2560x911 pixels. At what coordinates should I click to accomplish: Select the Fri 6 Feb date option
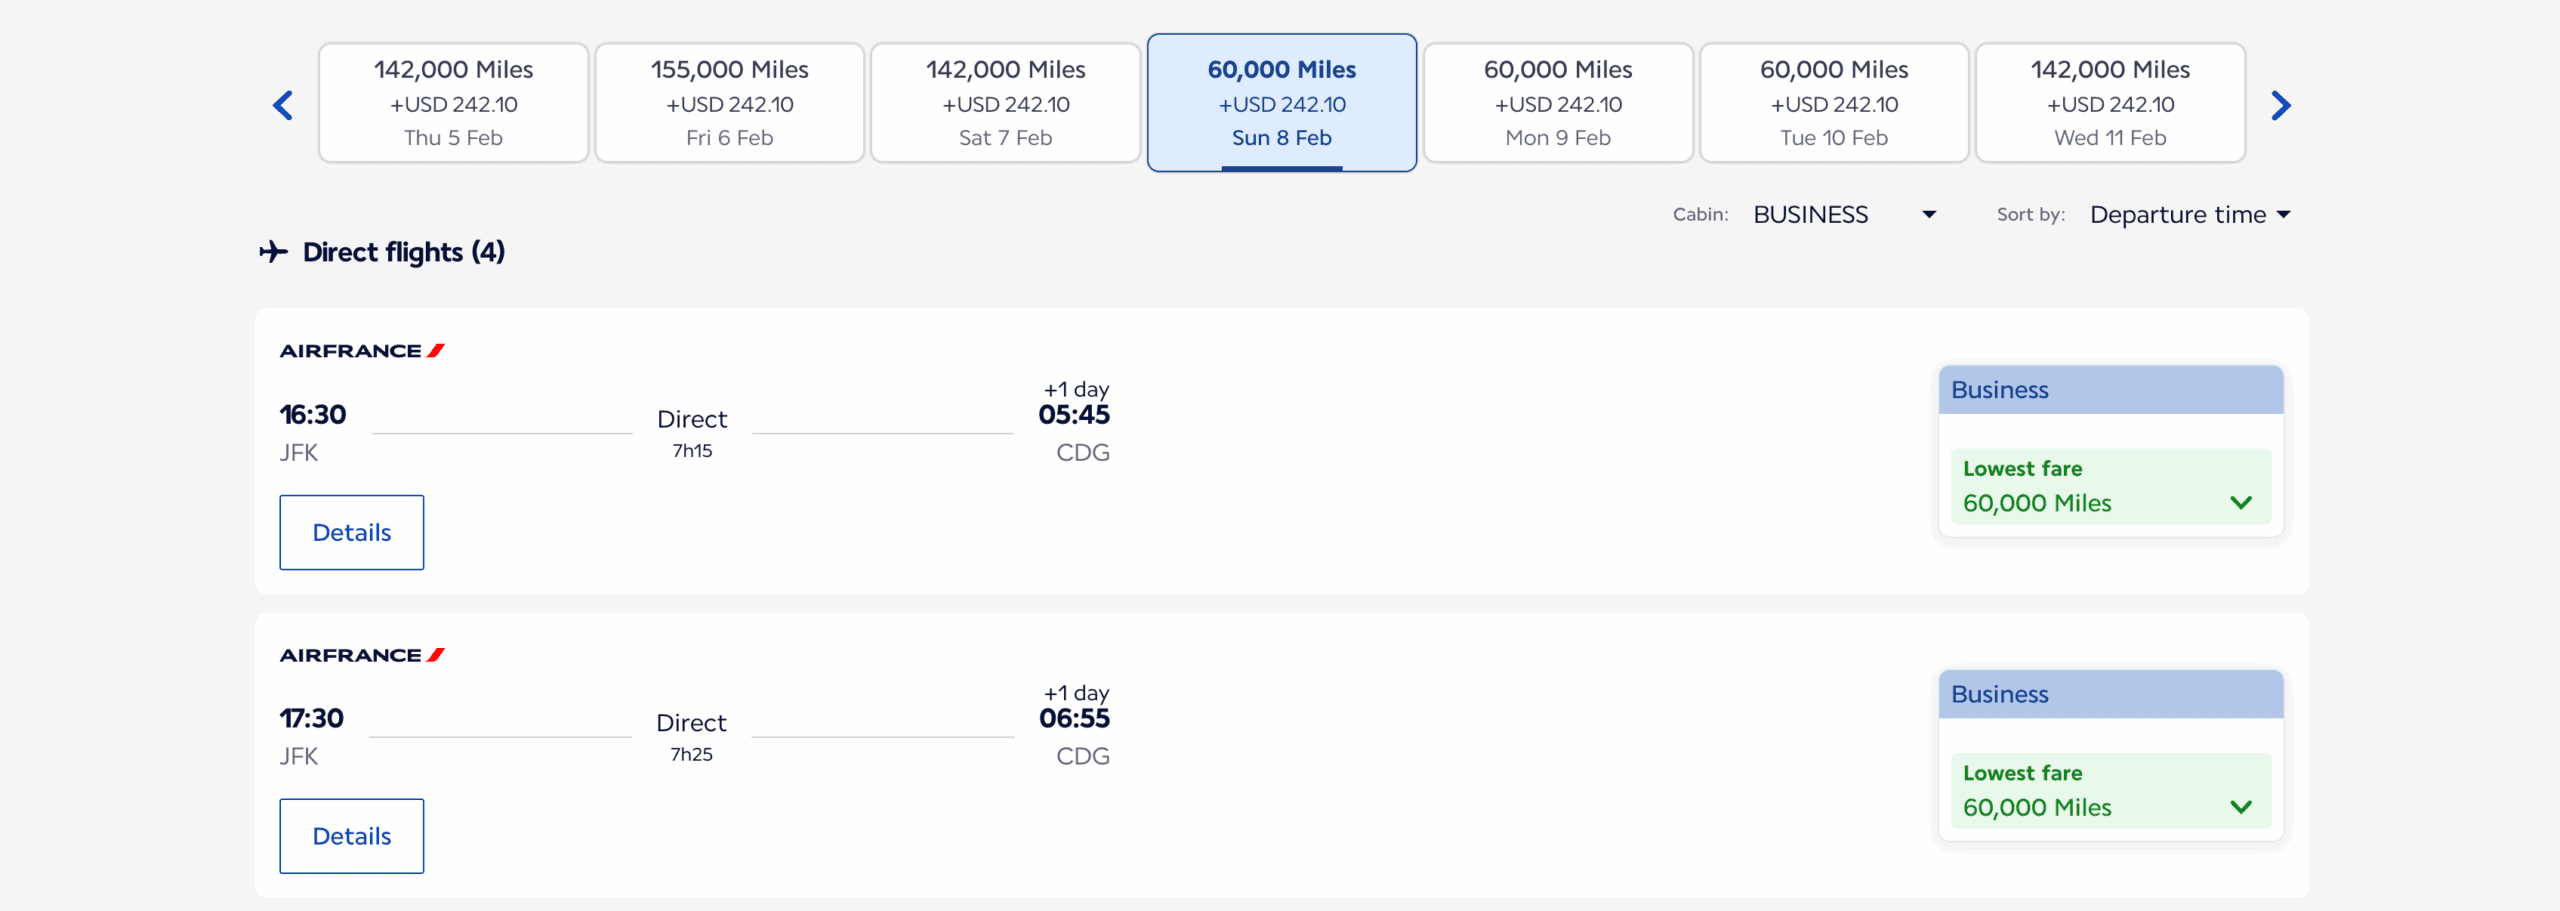(729, 102)
